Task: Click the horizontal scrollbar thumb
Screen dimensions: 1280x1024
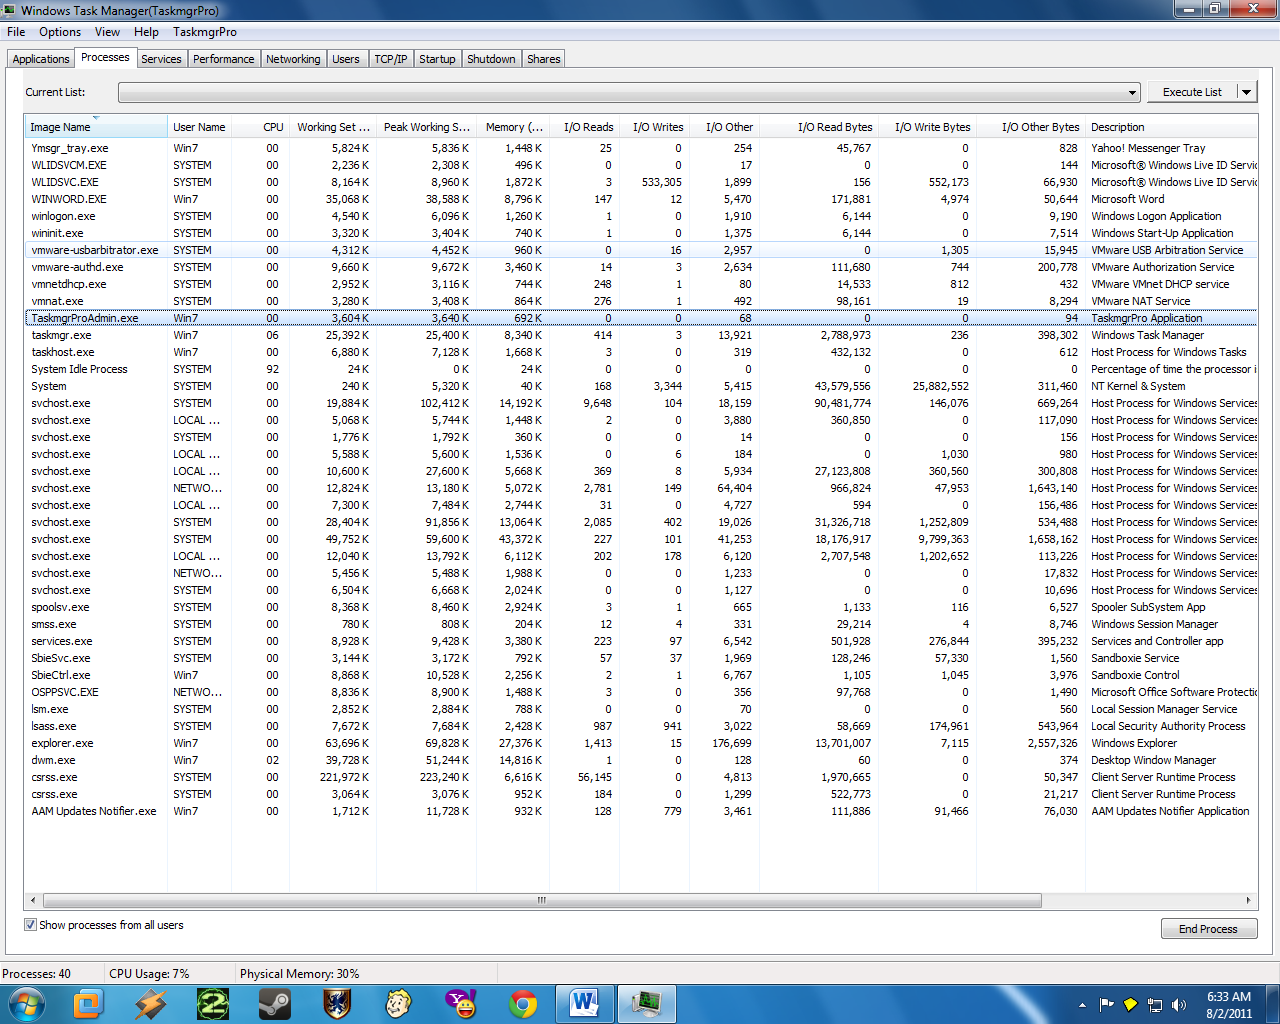Action: coord(541,900)
